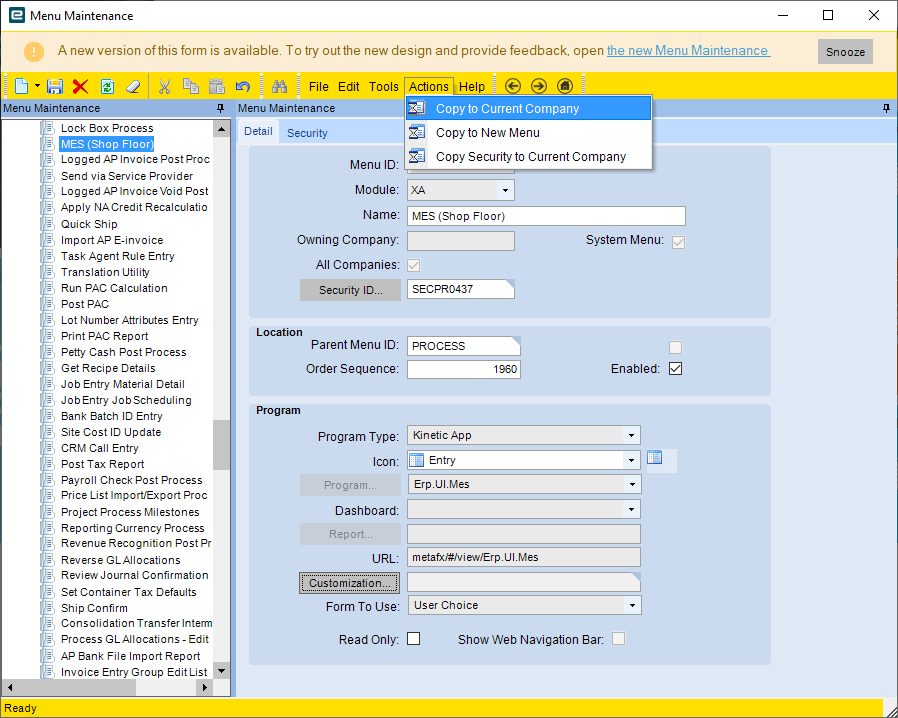Open the Dashboard dropdown
Viewport: 898px width, 718px height.
pos(631,510)
